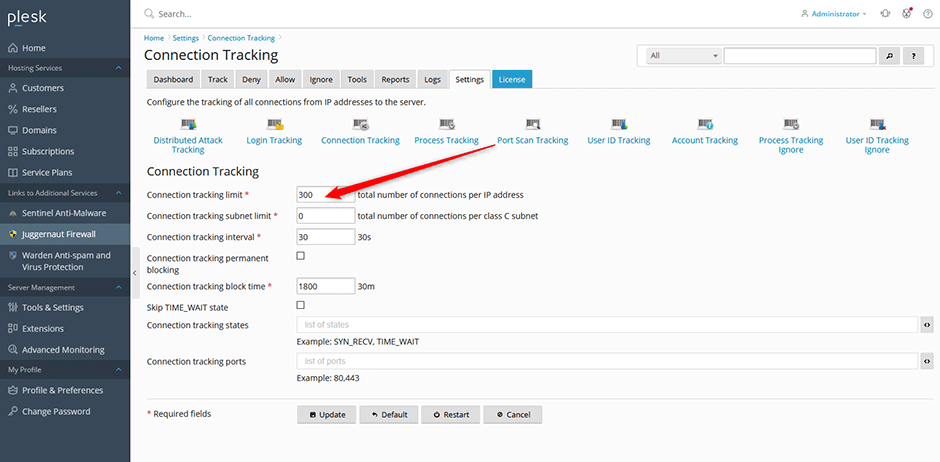
Task: Switch to the Track tab
Action: coord(218,79)
